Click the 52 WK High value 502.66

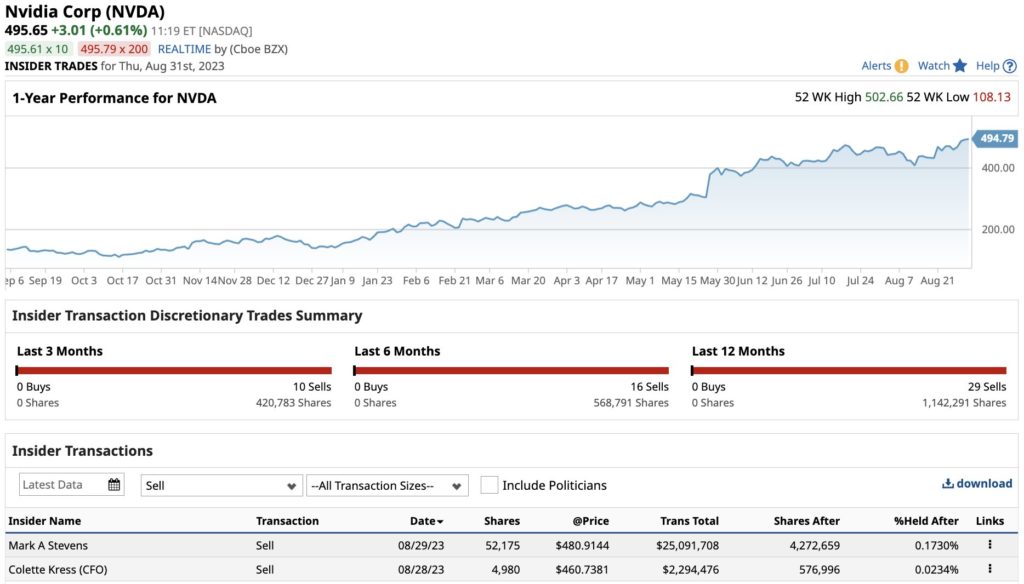pyautogui.click(x=886, y=97)
